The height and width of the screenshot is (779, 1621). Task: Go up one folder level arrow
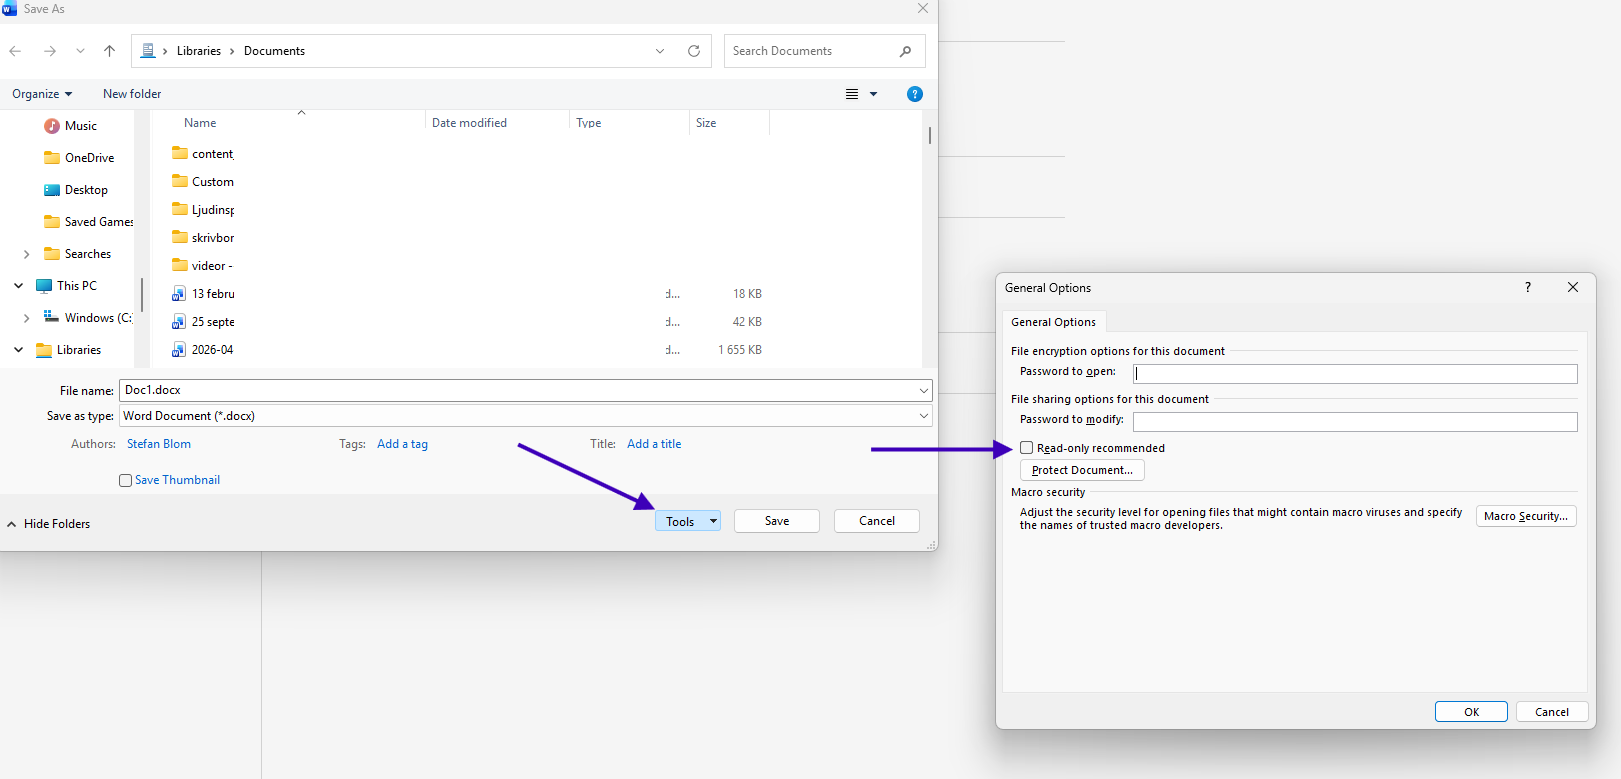[x=110, y=51]
